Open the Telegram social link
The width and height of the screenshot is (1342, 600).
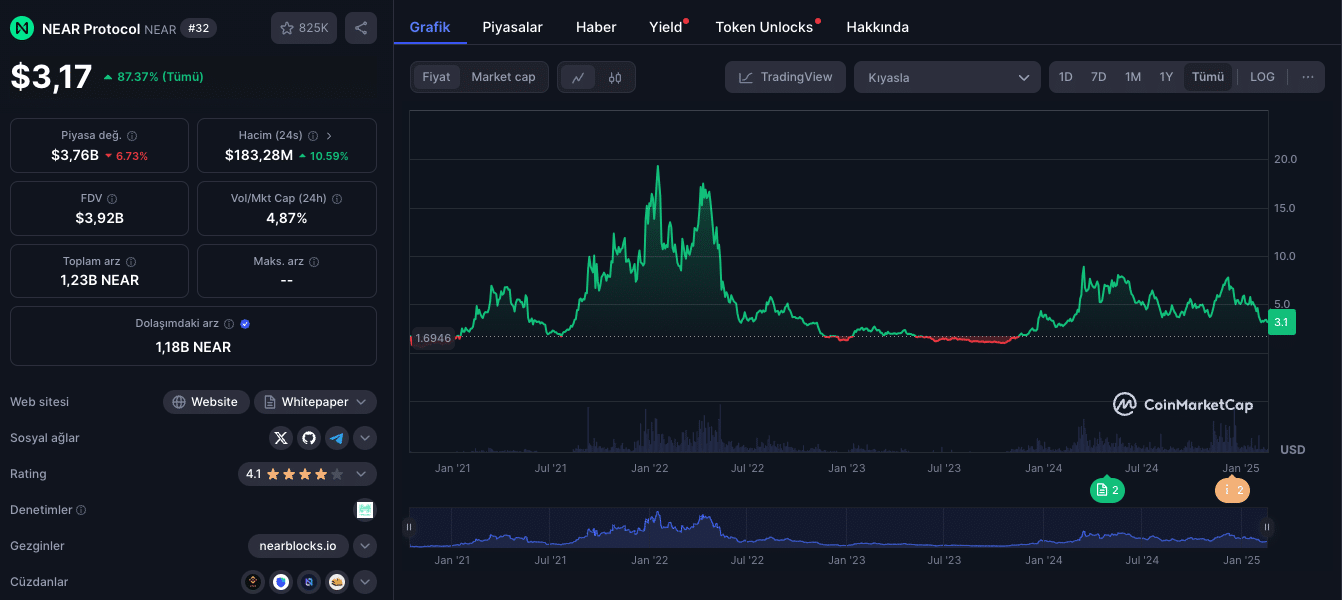coord(337,438)
